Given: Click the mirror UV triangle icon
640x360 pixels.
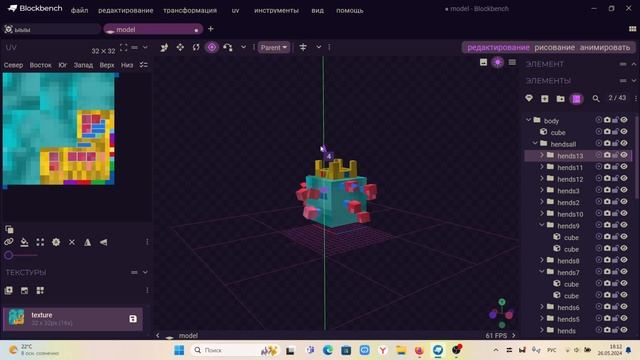Looking at the screenshot, I should (87, 242).
